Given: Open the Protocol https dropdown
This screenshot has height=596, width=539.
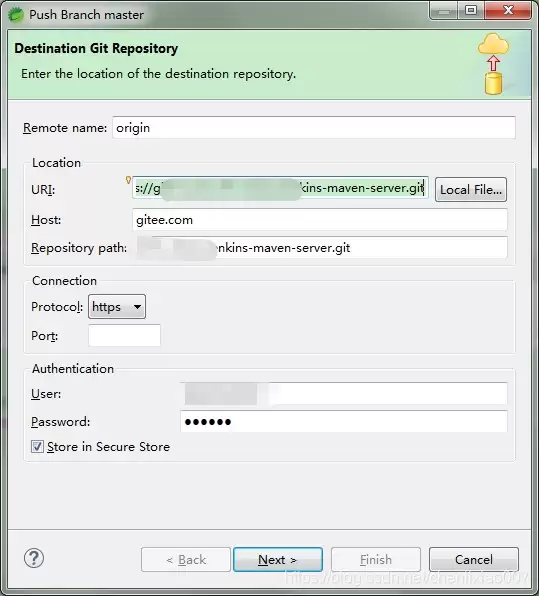Looking at the screenshot, I should coord(117,306).
